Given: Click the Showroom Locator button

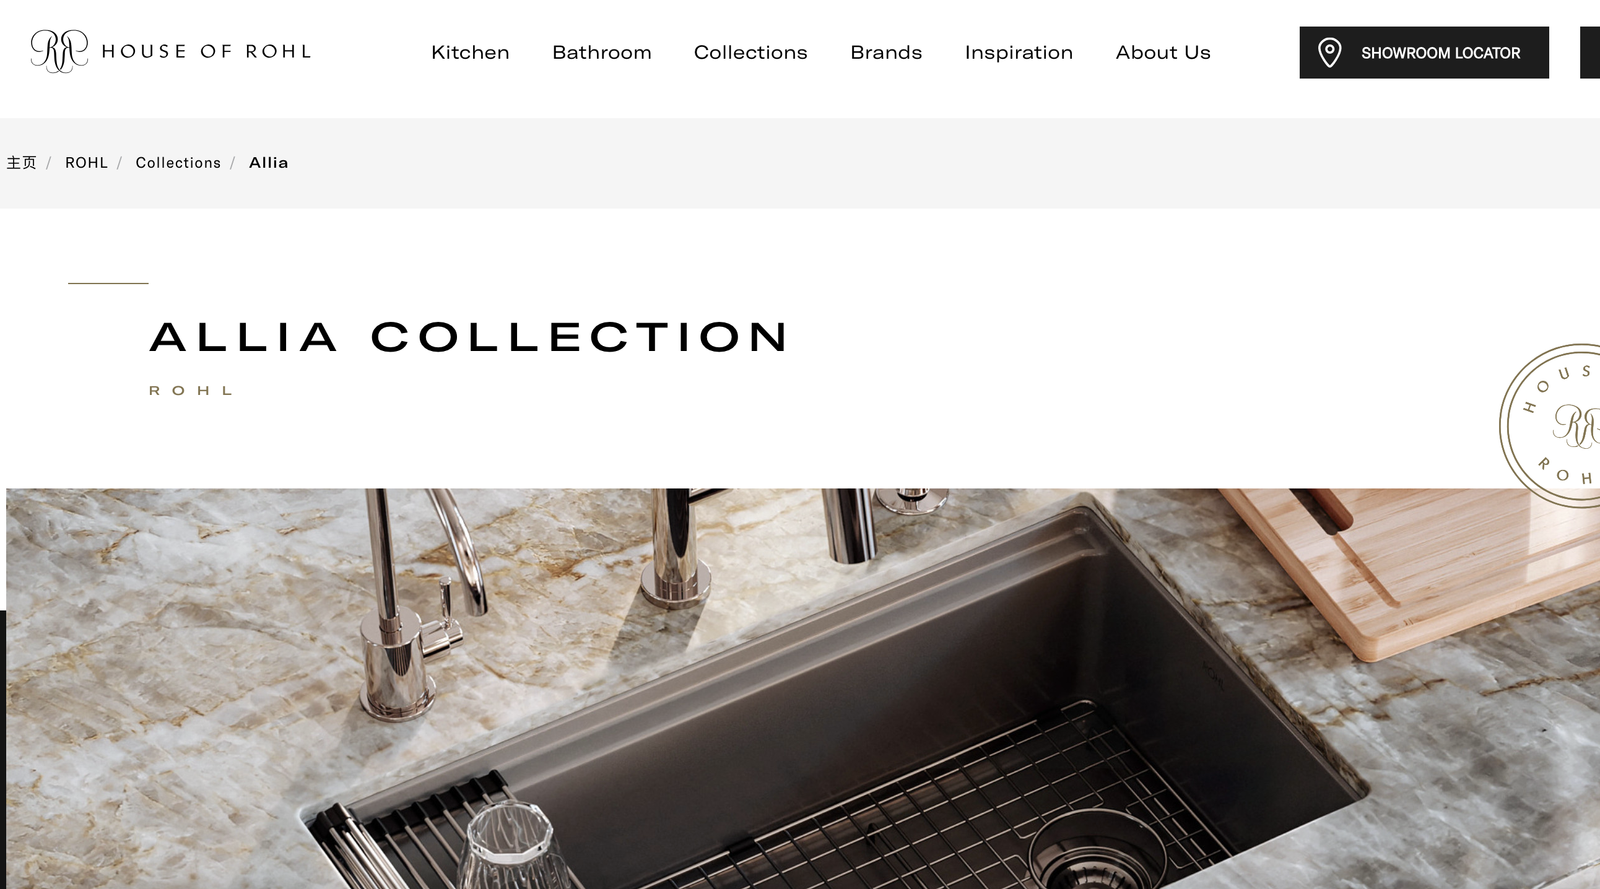Looking at the screenshot, I should [1424, 52].
